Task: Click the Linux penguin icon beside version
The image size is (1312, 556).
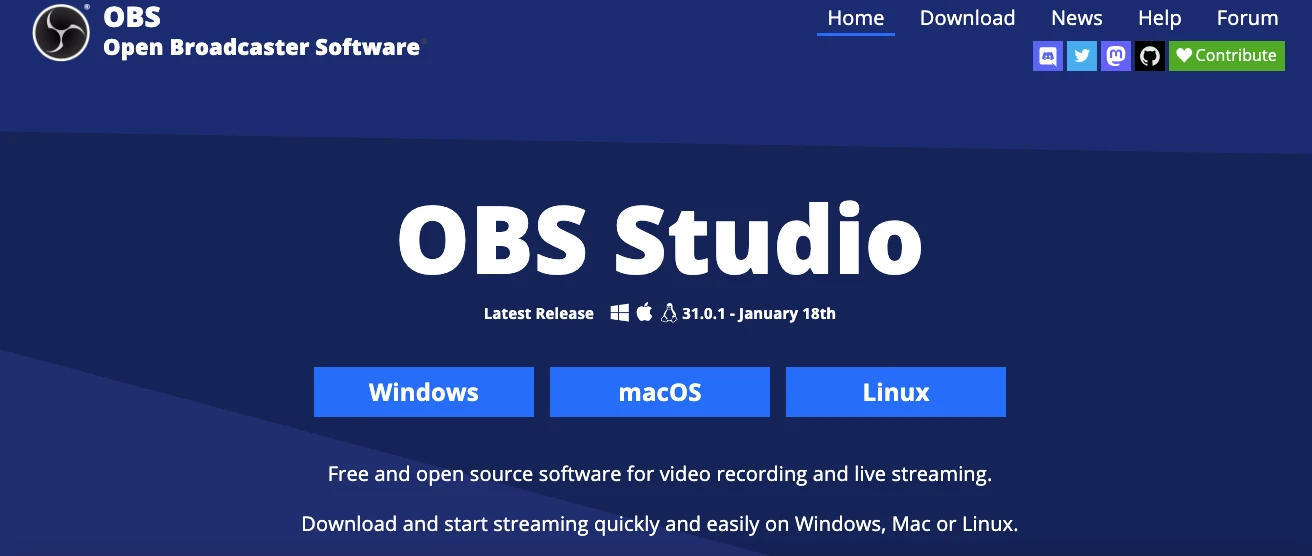Action: point(669,313)
